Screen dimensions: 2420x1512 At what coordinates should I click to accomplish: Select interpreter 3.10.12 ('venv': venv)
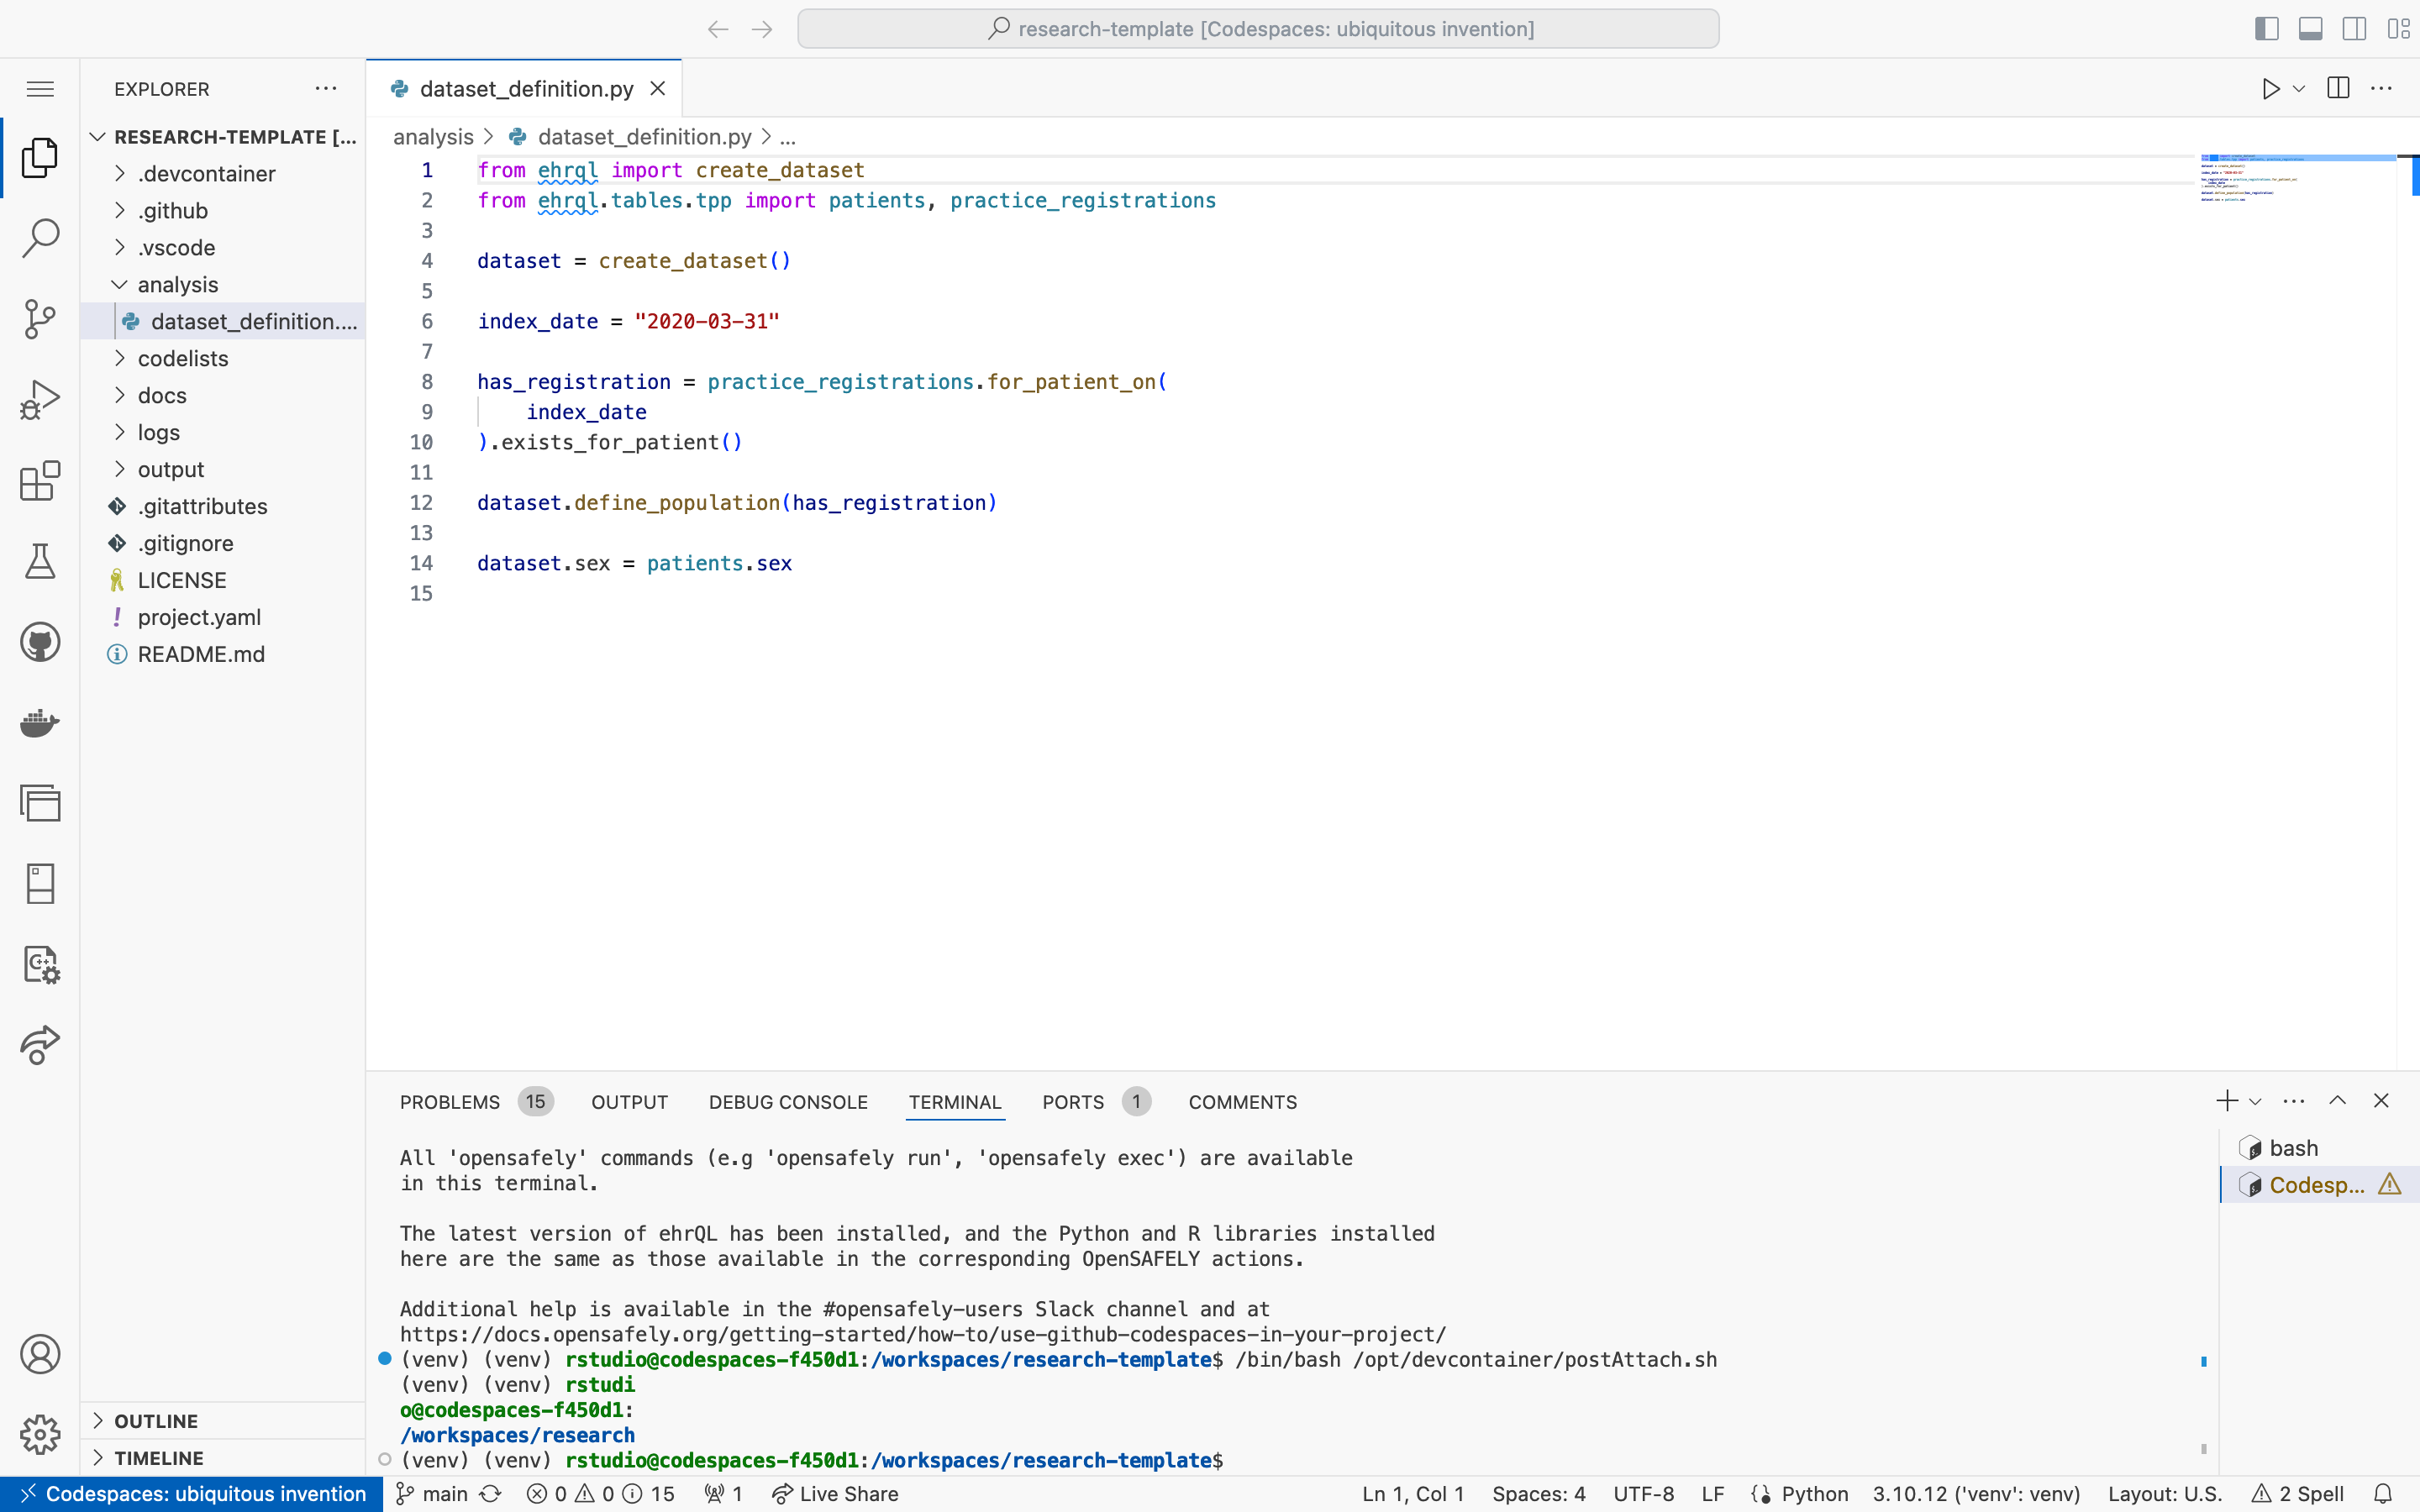[1976, 1494]
